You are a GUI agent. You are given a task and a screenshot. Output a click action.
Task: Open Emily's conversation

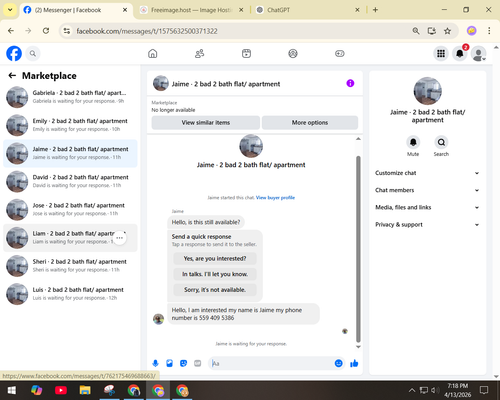point(70,125)
